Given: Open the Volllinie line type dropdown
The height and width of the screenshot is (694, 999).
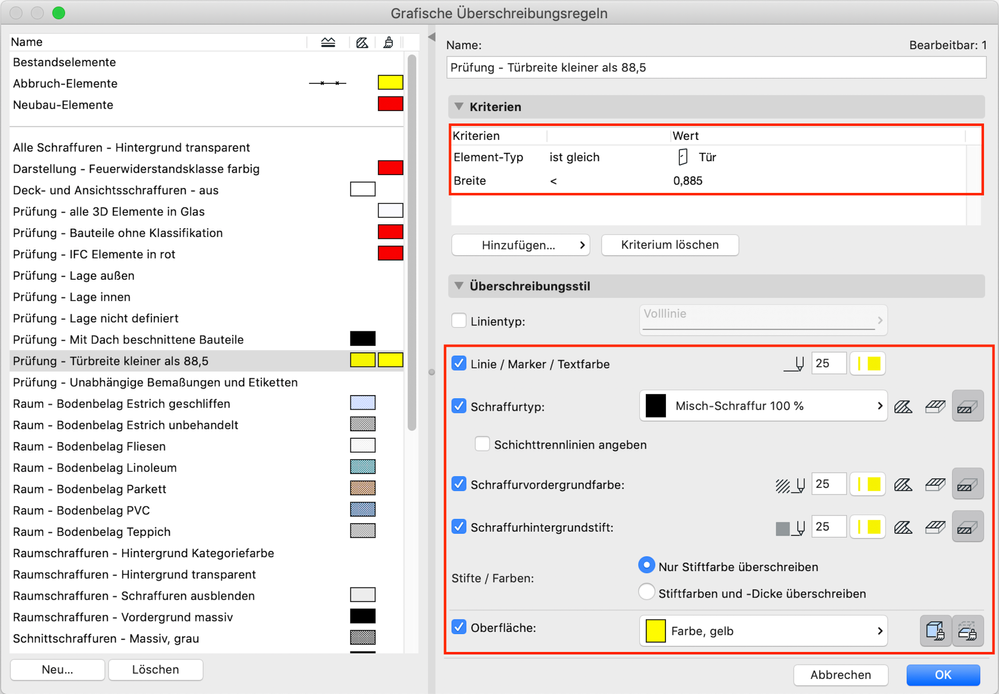Looking at the screenshot, I should [763, 320].
